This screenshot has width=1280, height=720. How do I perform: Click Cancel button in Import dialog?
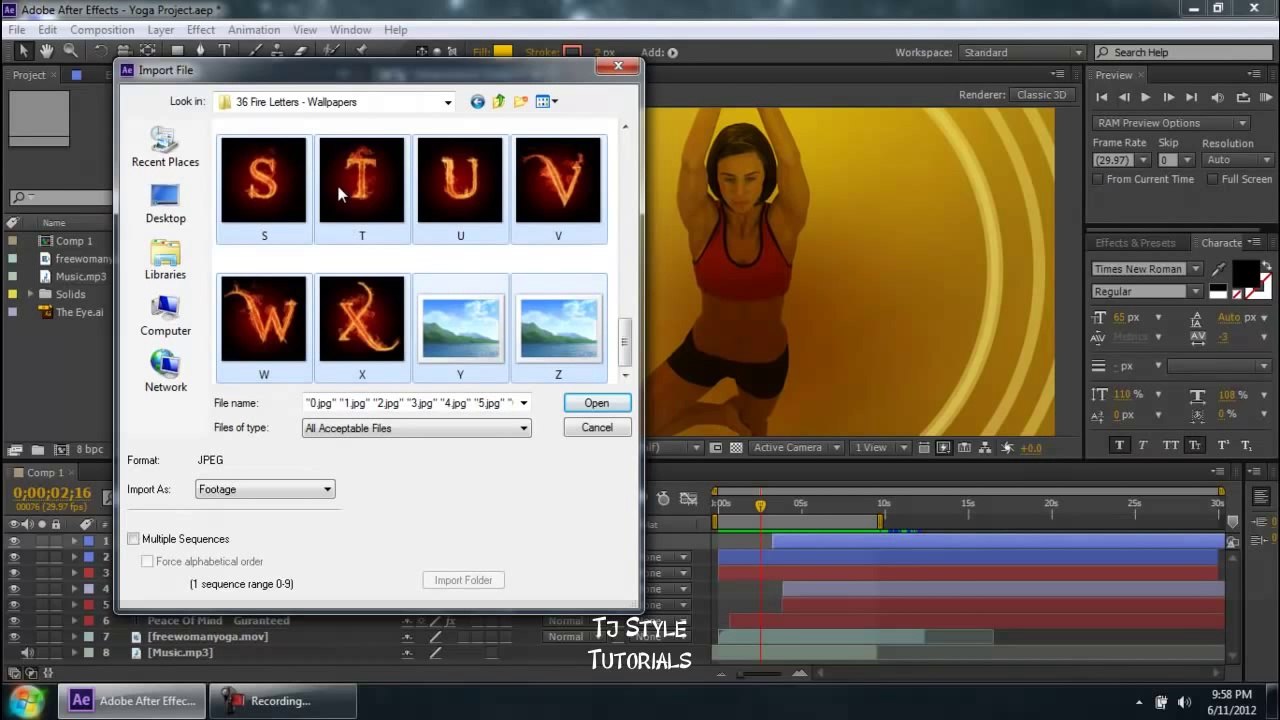[597, 428]
